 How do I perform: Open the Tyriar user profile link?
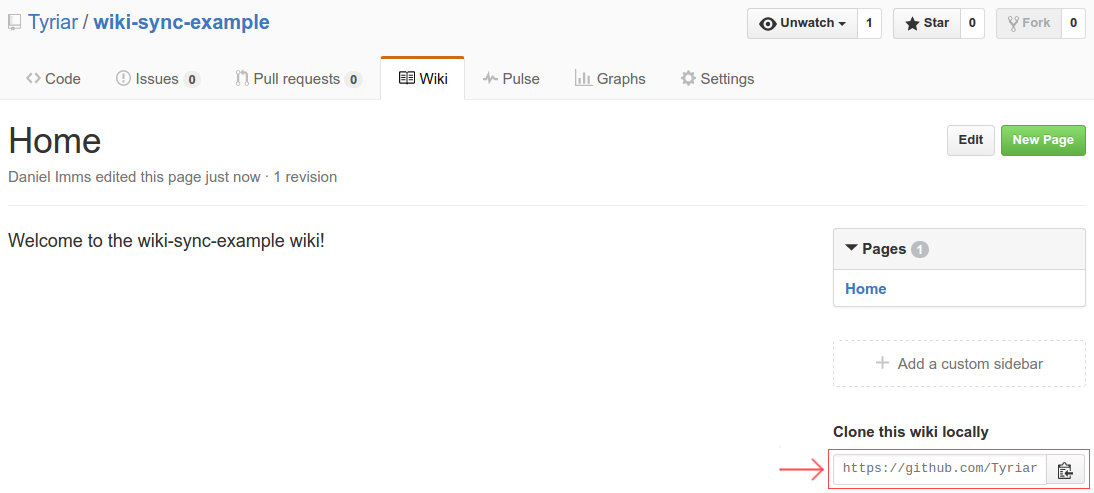click(52, 23)
